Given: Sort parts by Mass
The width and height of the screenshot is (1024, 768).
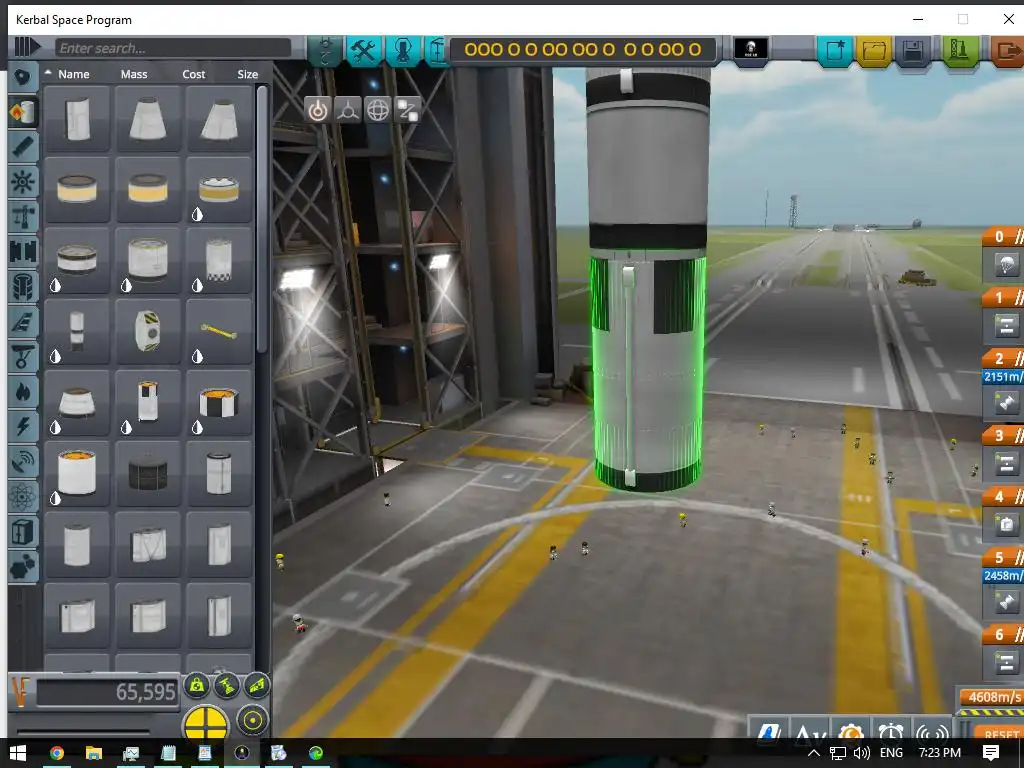Looking at the screenshot, I should (134, 74).
